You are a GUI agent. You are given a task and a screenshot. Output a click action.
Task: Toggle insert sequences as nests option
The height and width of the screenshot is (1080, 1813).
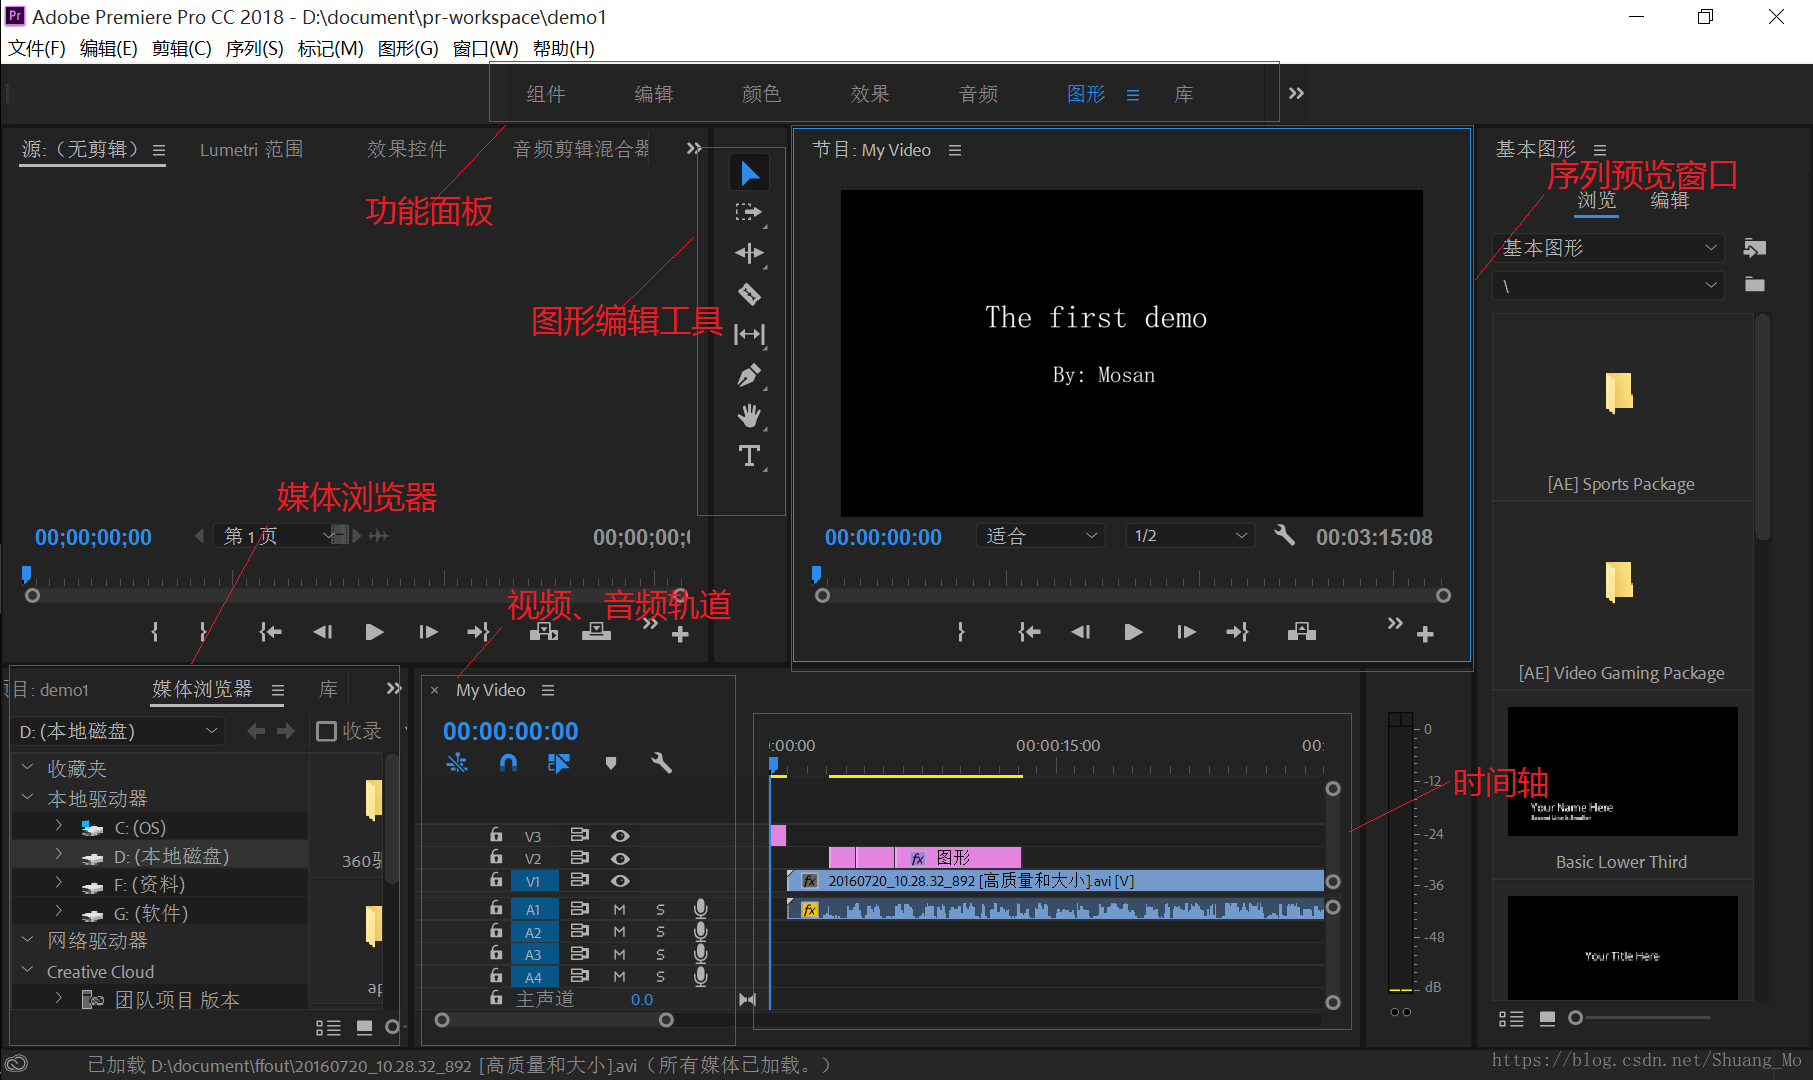(457, 763)
